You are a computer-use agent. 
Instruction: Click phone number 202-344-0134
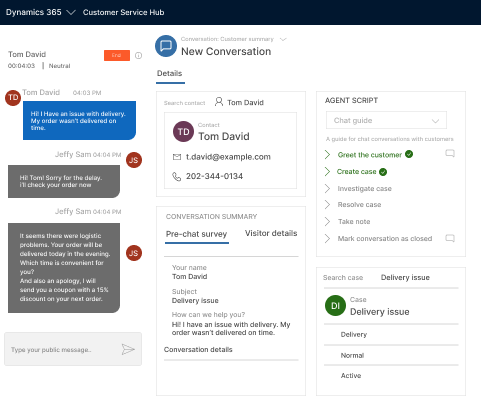214,176
